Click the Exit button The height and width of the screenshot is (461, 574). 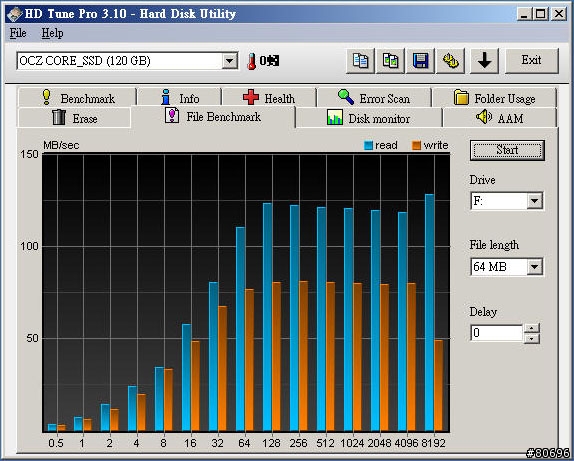click(532, 60)
